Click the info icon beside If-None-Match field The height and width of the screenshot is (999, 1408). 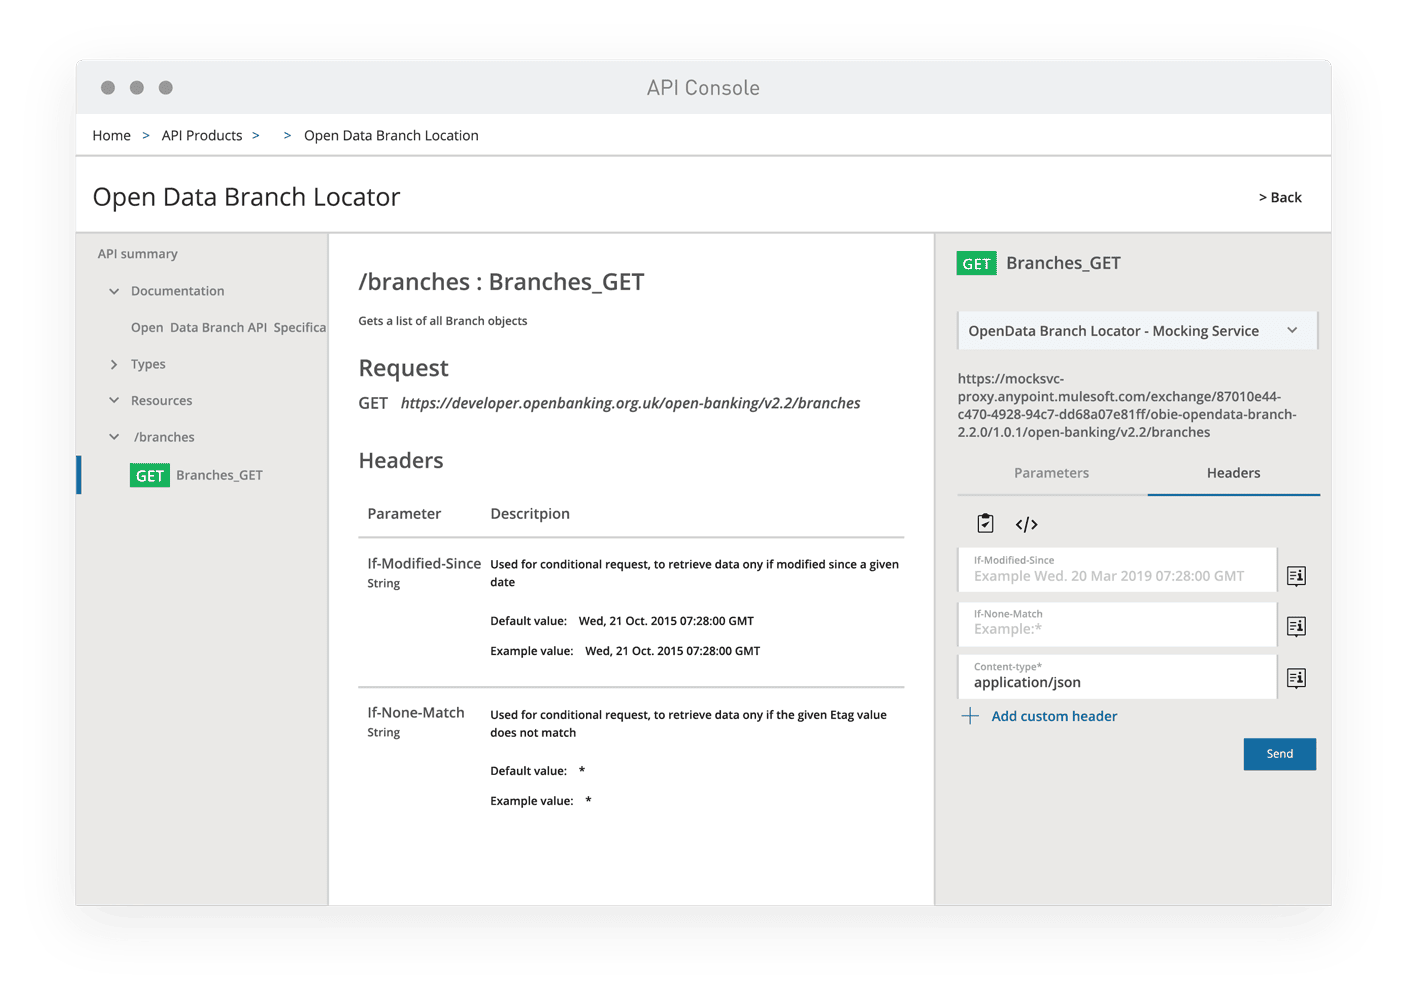[1295, 626]
